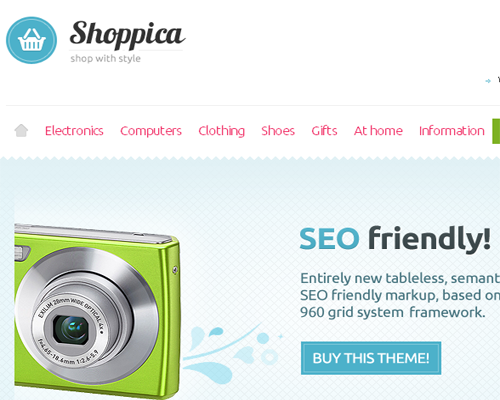Click the small blue arrow icon at top right
The height and width of the screenshot is (400, 500).
coord(488,81)
